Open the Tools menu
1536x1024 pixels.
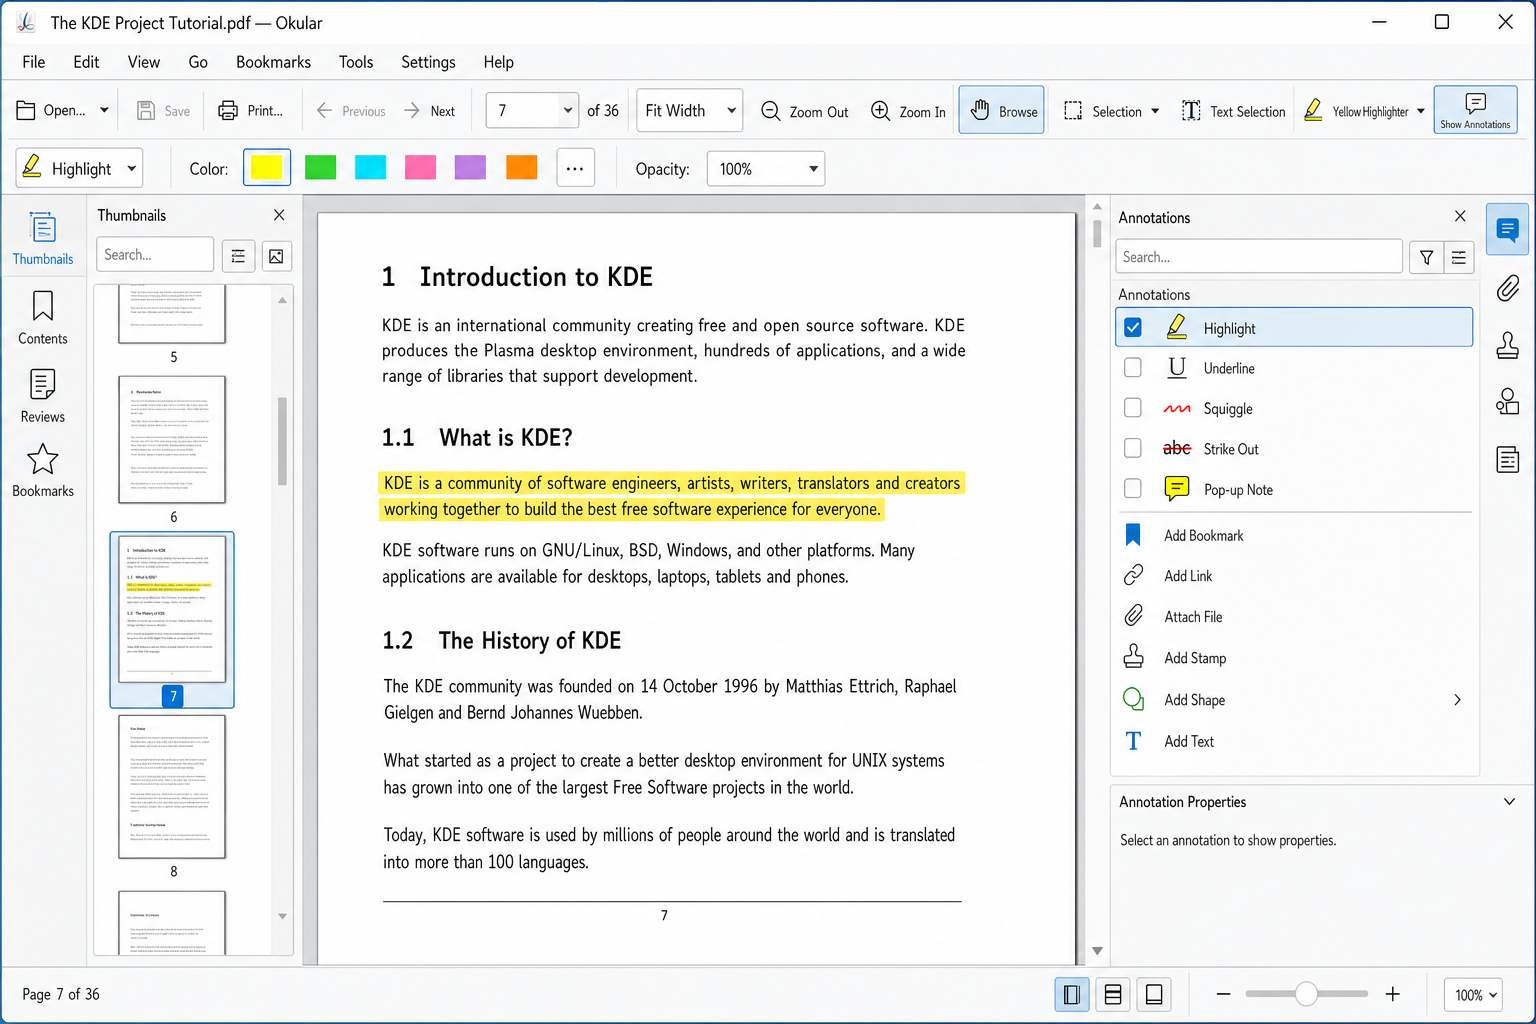(356, 62)
